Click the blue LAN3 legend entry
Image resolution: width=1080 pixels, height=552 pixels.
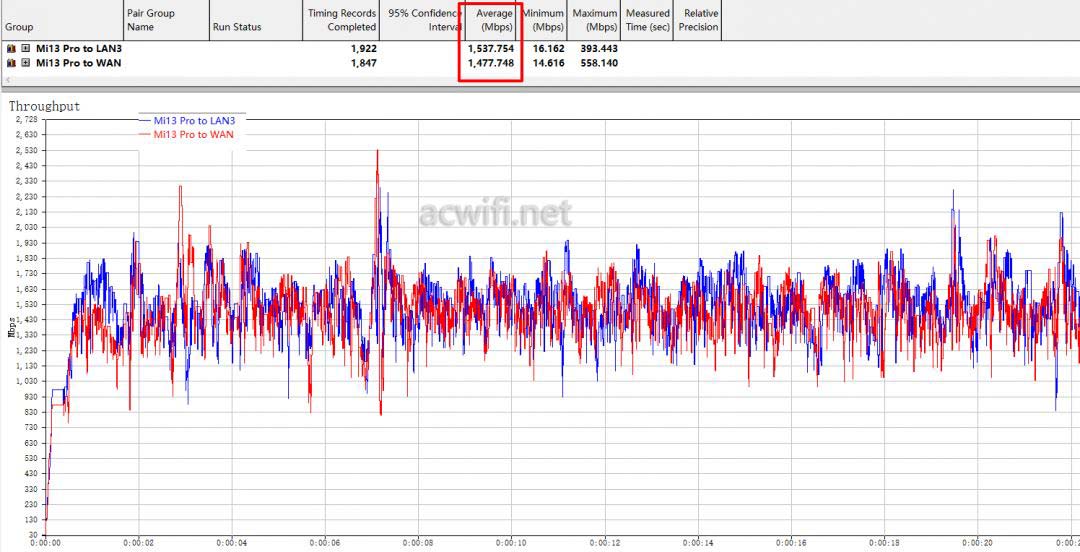(193, 120)
